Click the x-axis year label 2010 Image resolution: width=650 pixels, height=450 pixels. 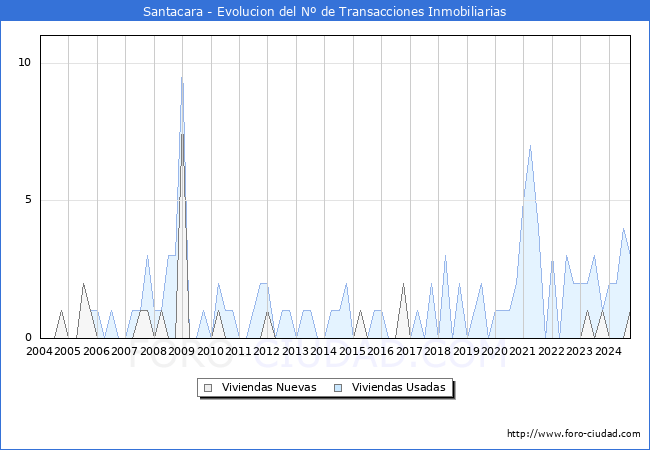(210, 351)
